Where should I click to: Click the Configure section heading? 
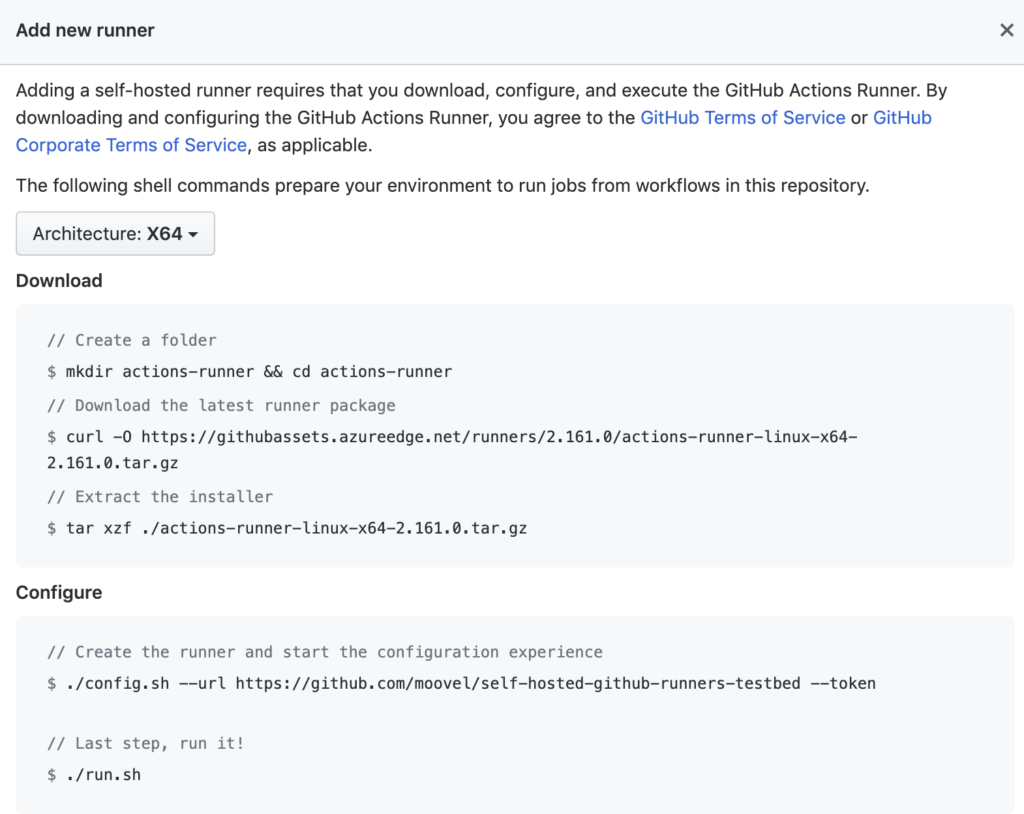(59, 593)
